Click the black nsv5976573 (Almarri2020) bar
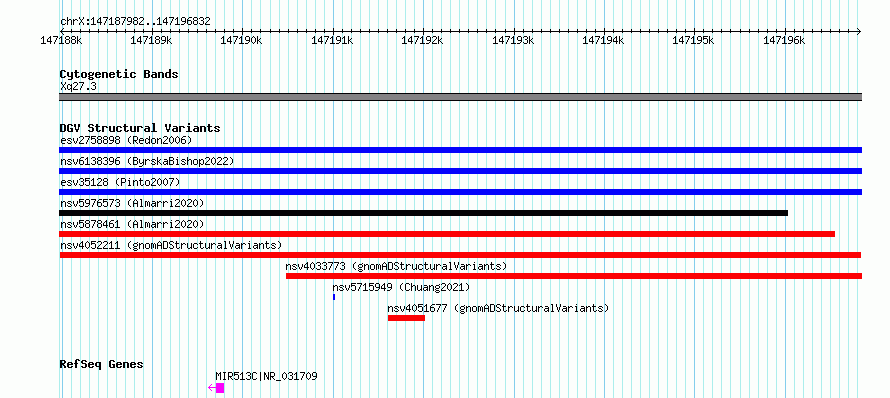 coord(423,213)
